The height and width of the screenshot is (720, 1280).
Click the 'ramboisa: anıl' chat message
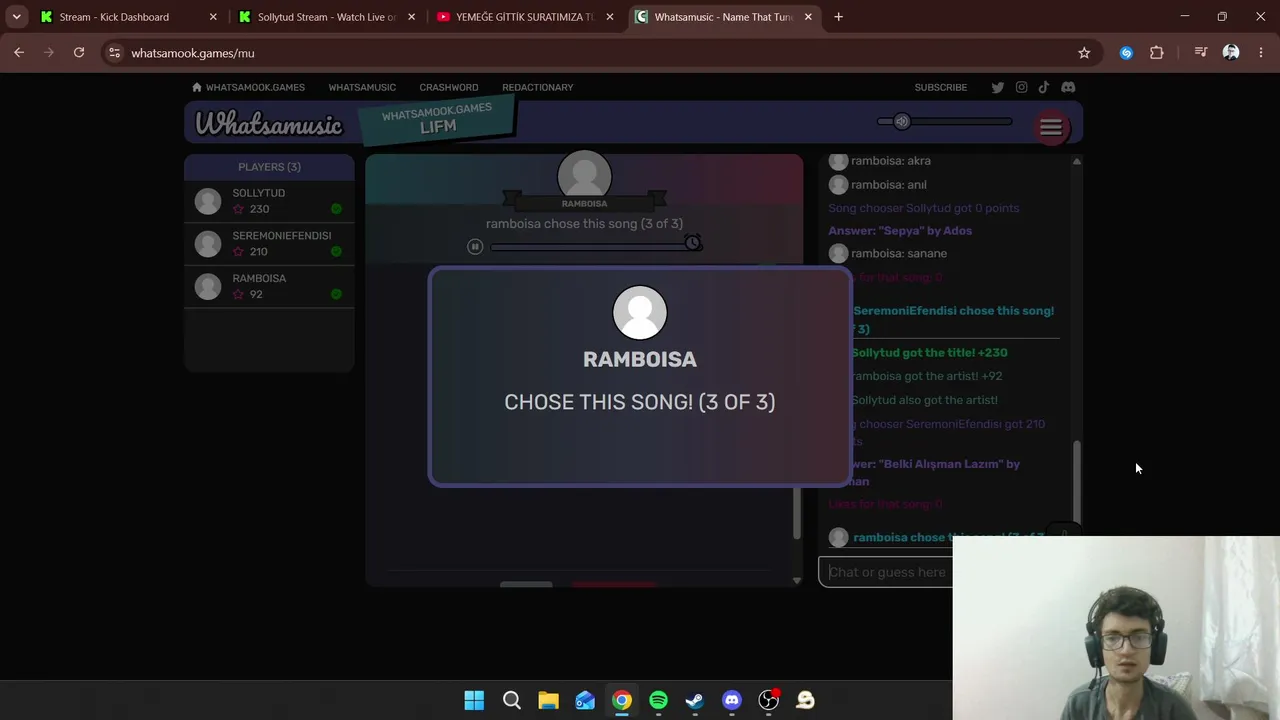(x=889, y=185)
